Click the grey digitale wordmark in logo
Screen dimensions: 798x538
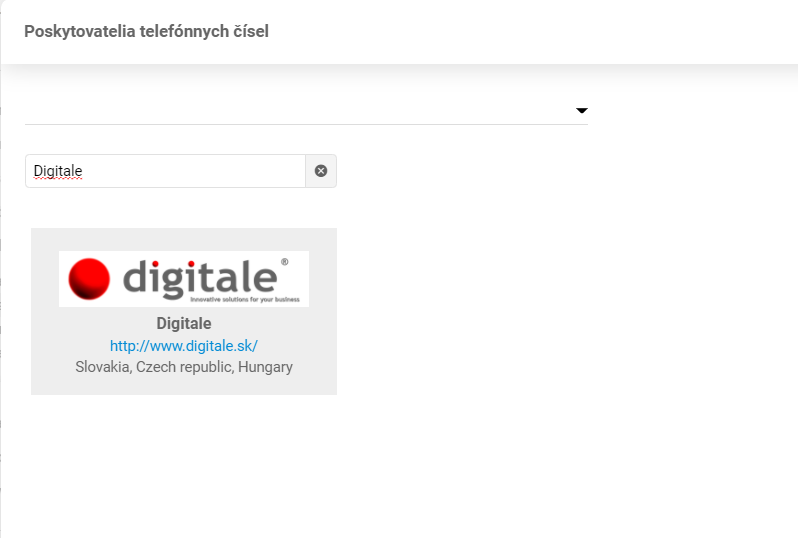[x=200, y=277]
